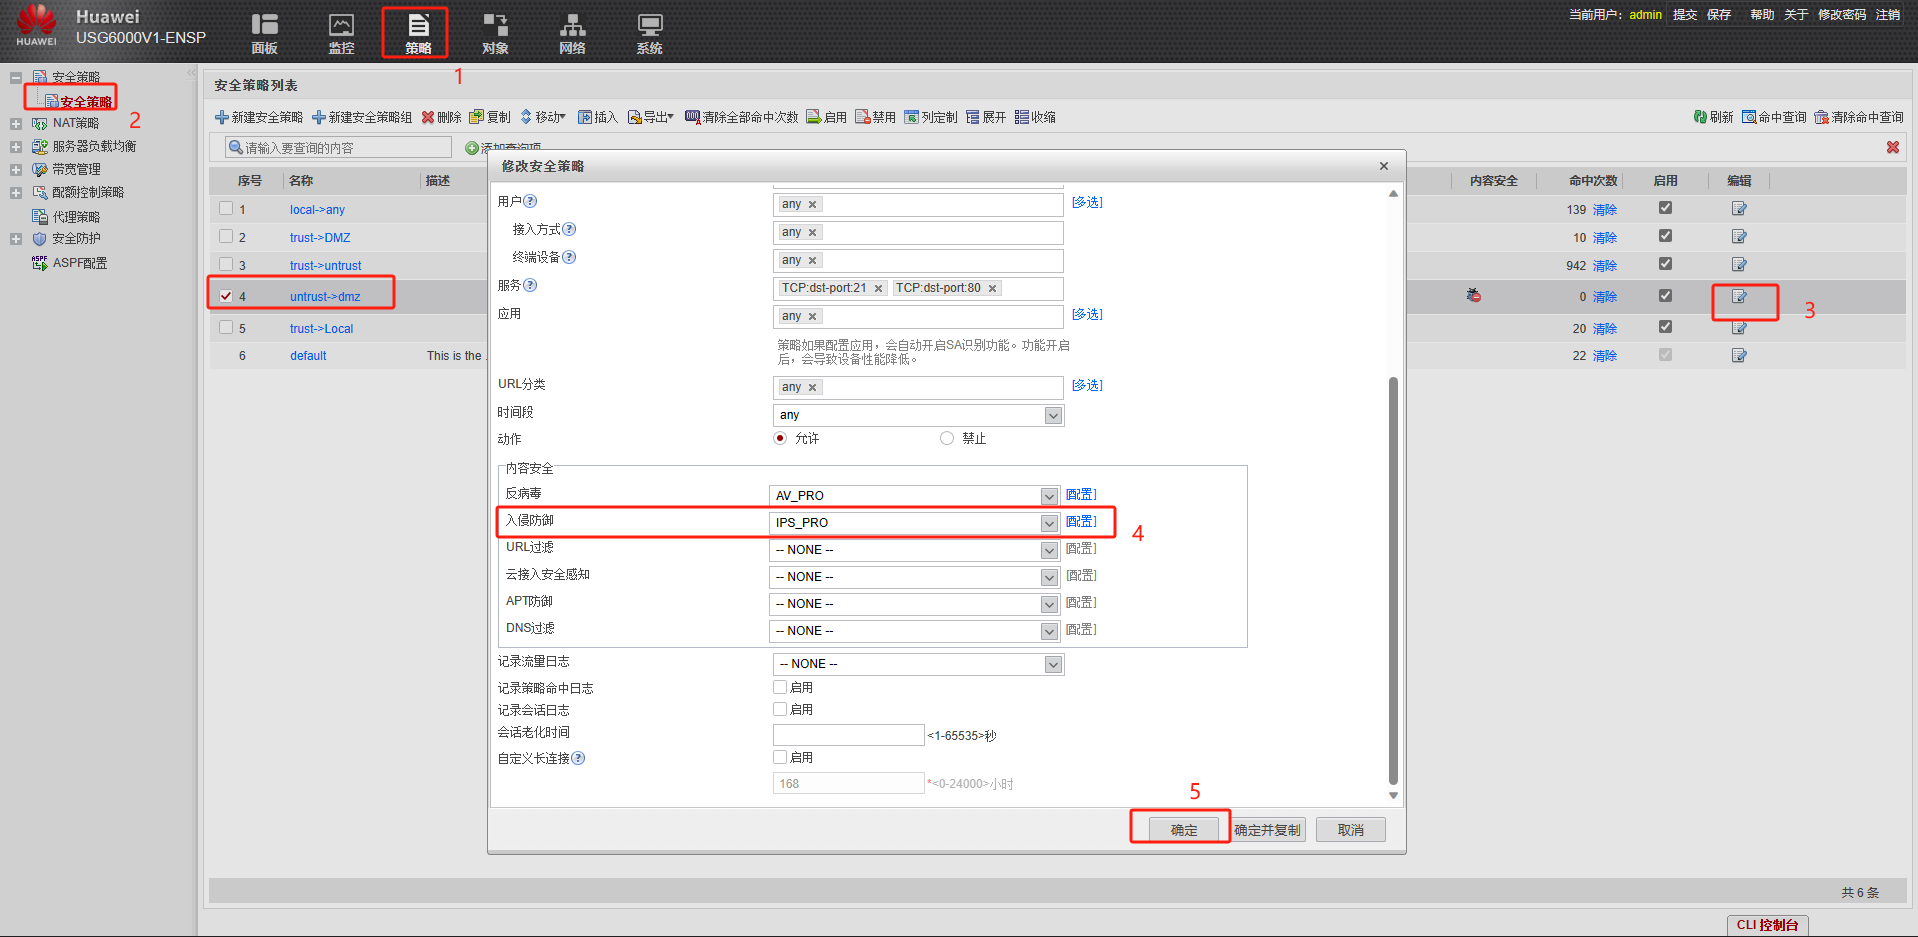Select 代理策略 in the sidebar
Image resolution: width=1918 pixels, height=937 pixels.
76,217
